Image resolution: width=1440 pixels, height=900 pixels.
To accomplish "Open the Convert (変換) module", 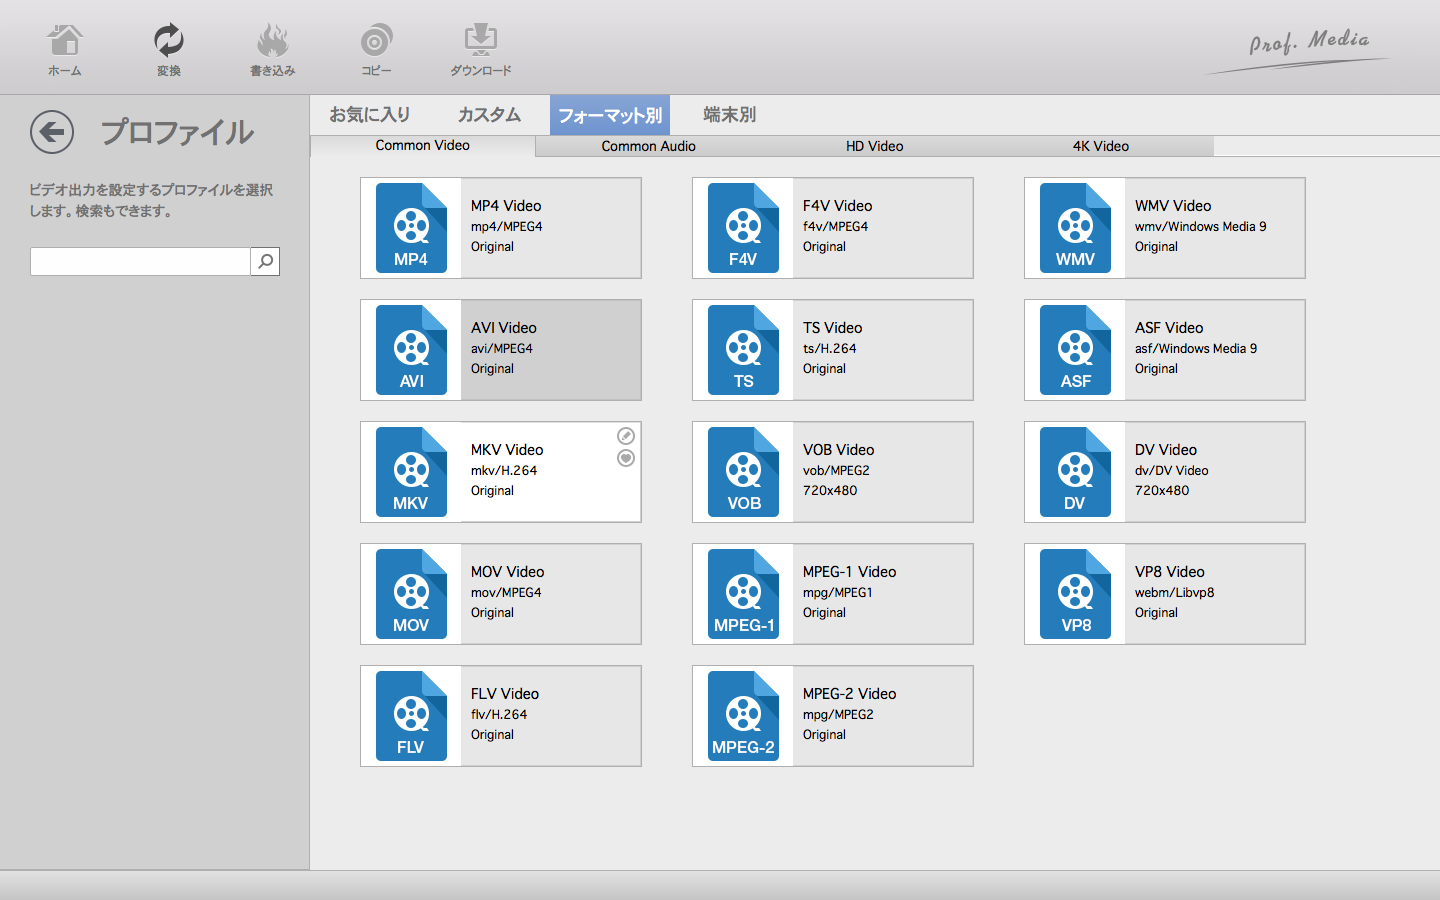I will (x=168, y=49).
